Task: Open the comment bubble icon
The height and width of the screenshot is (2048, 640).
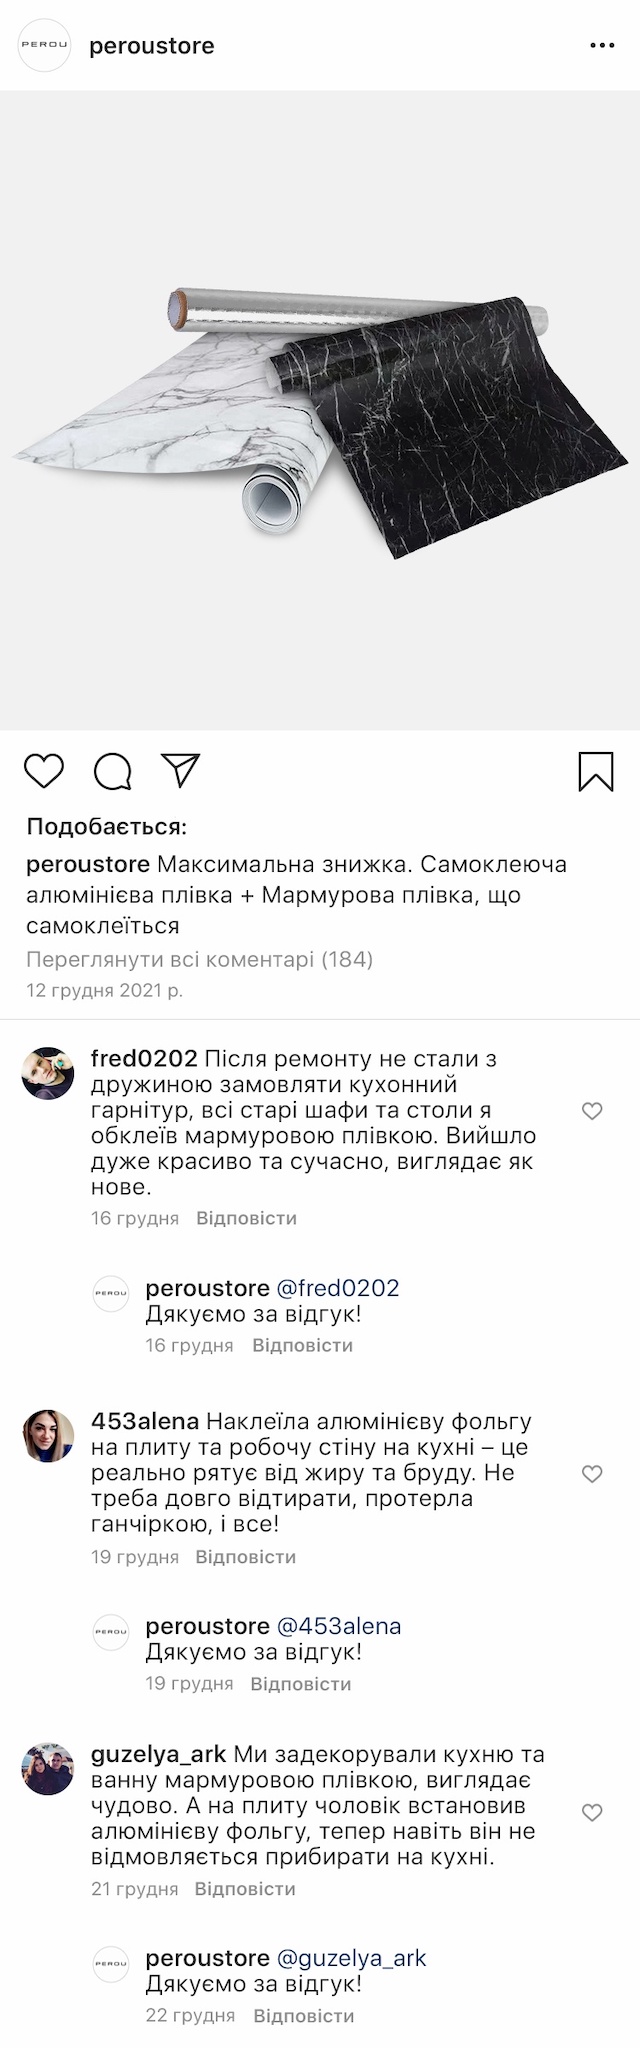Action: (x=112, y=771)
